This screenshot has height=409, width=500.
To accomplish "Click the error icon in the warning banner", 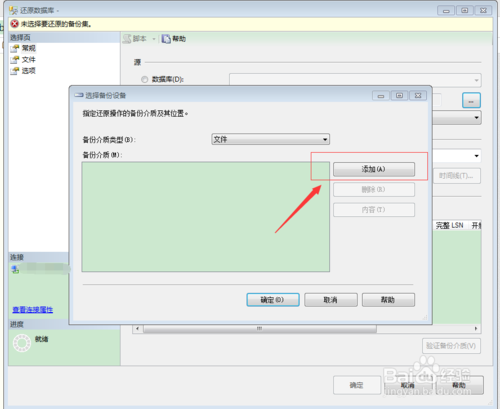I will pyautogui.click(x=15, y=24).
